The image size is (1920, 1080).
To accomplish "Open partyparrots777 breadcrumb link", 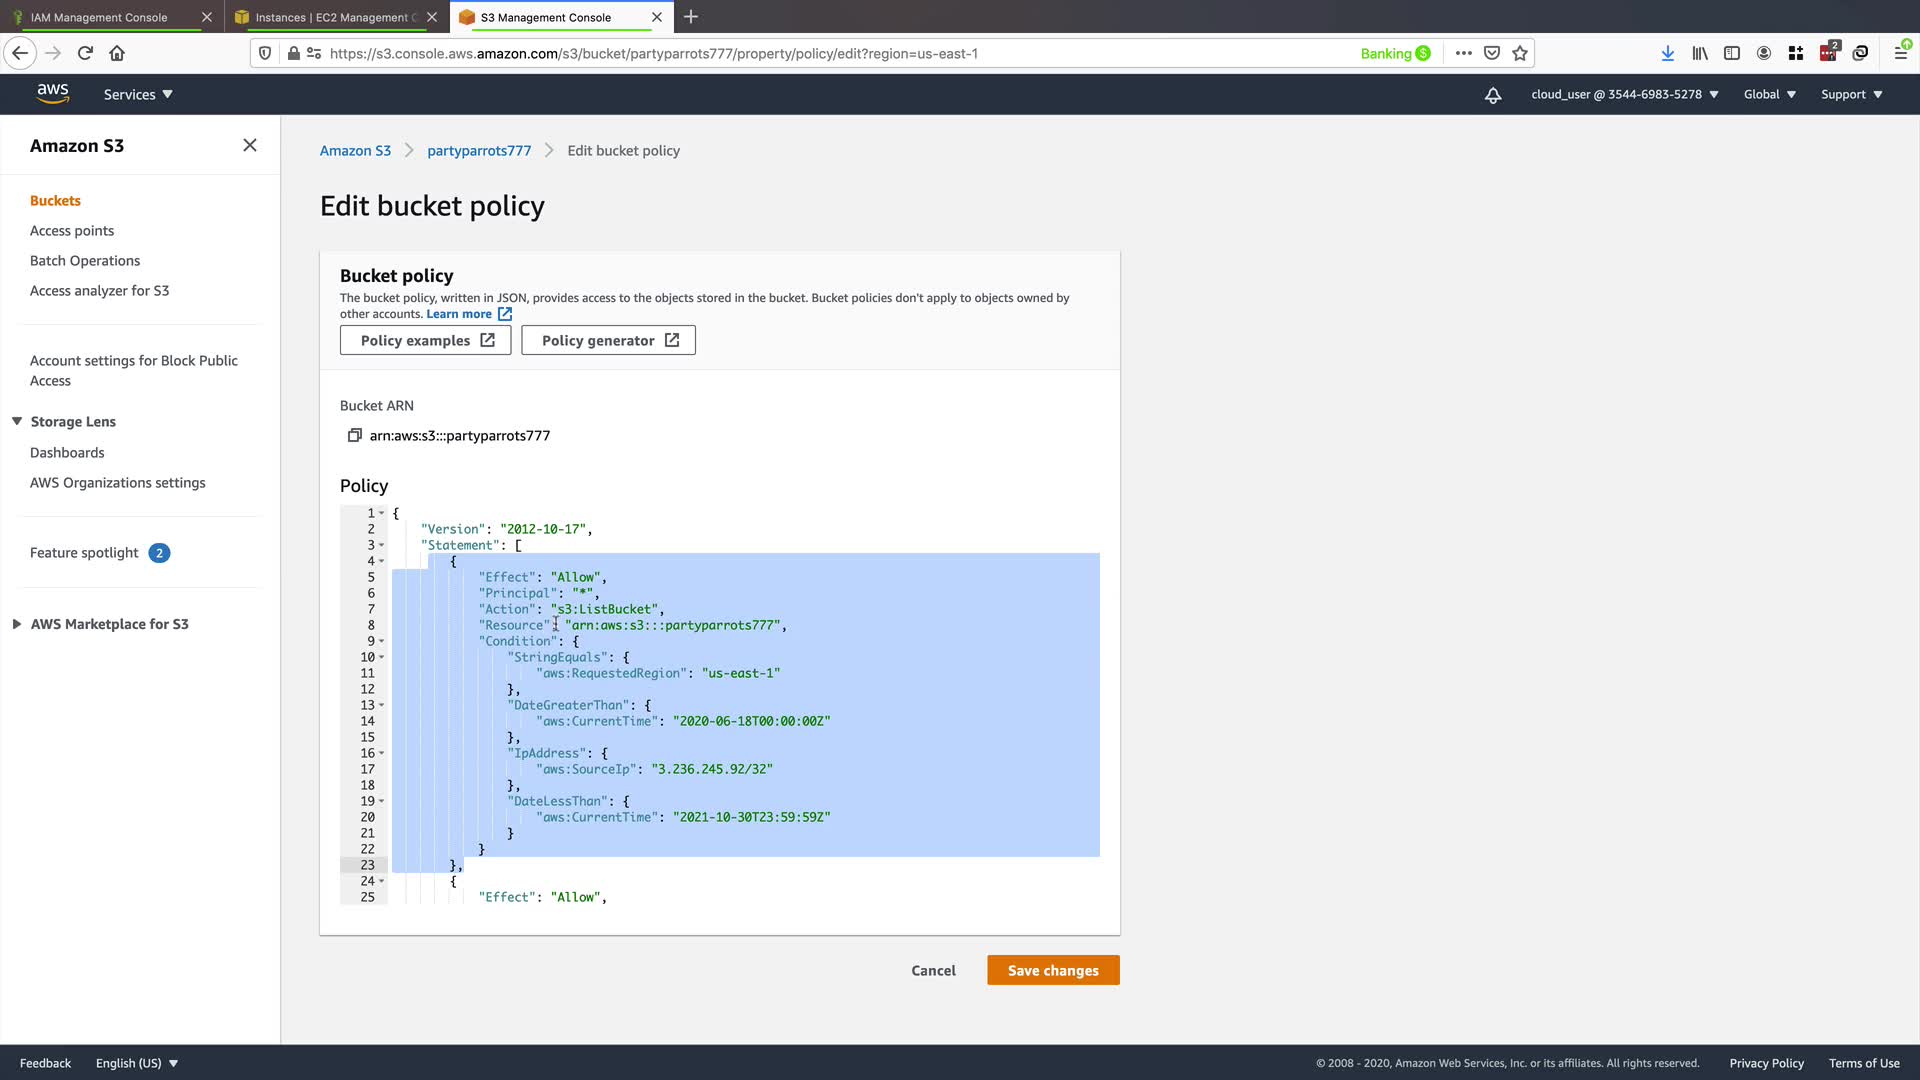I will click(x=479, y=151).
